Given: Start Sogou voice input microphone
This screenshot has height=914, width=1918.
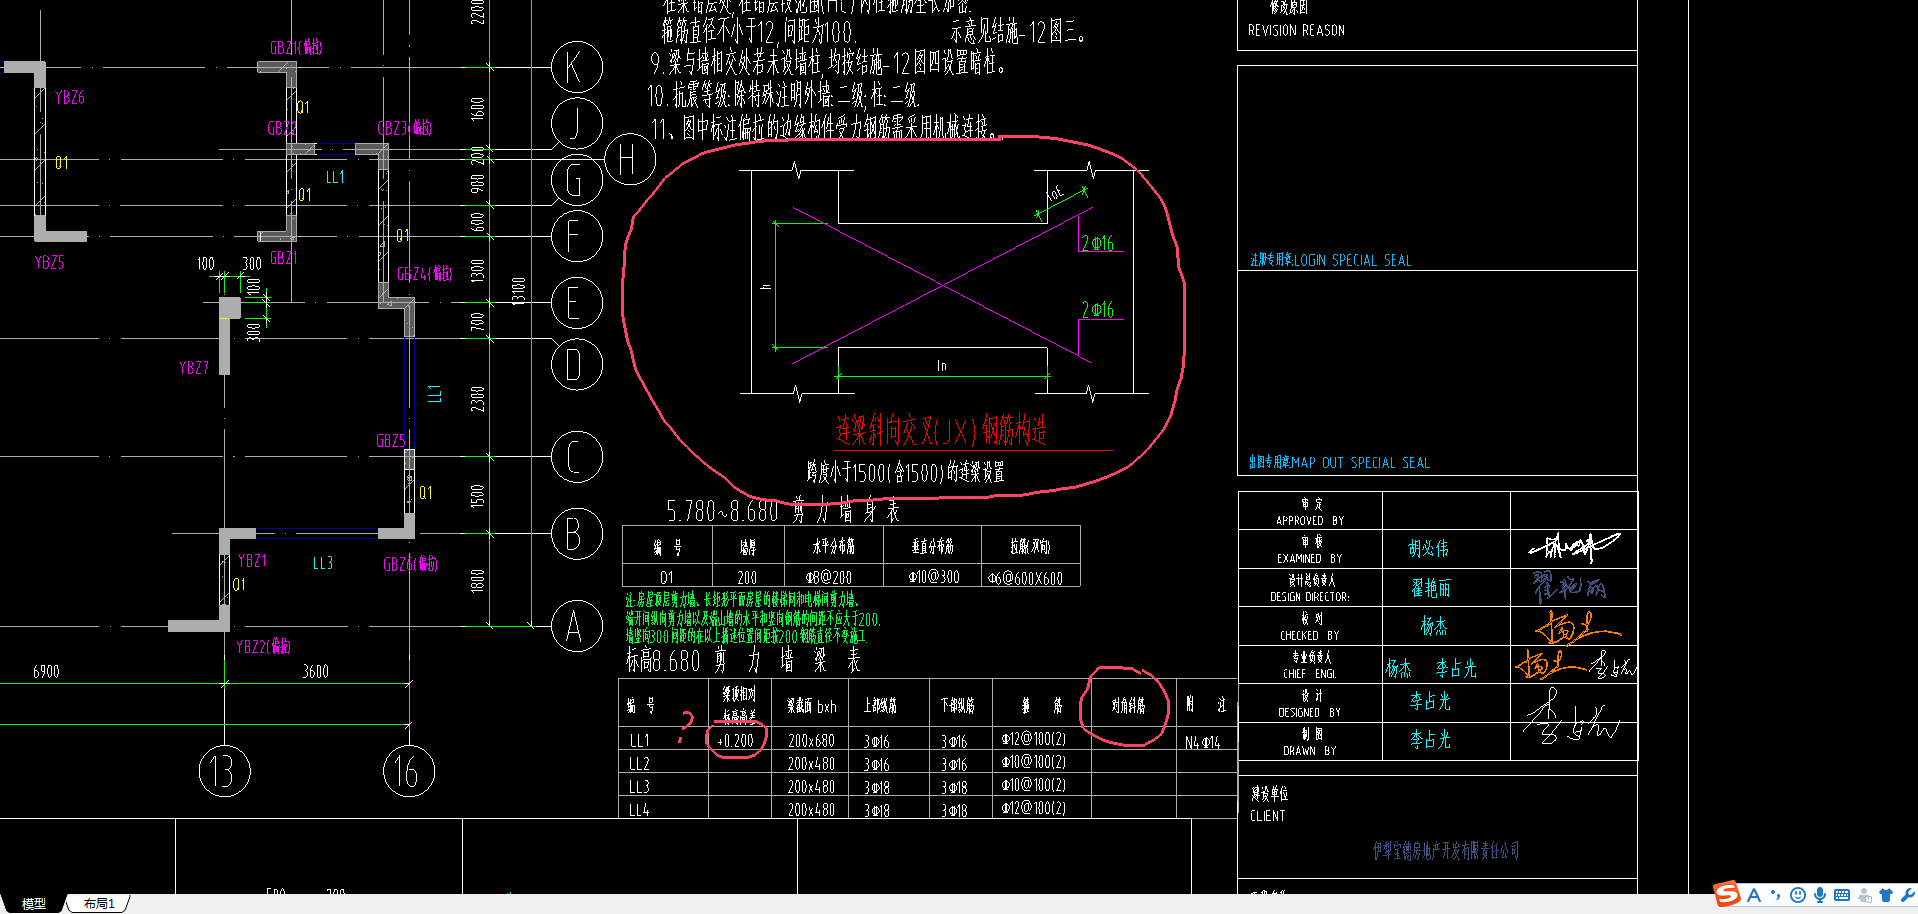Looking at the screenshot, I should coord(1820,895).
